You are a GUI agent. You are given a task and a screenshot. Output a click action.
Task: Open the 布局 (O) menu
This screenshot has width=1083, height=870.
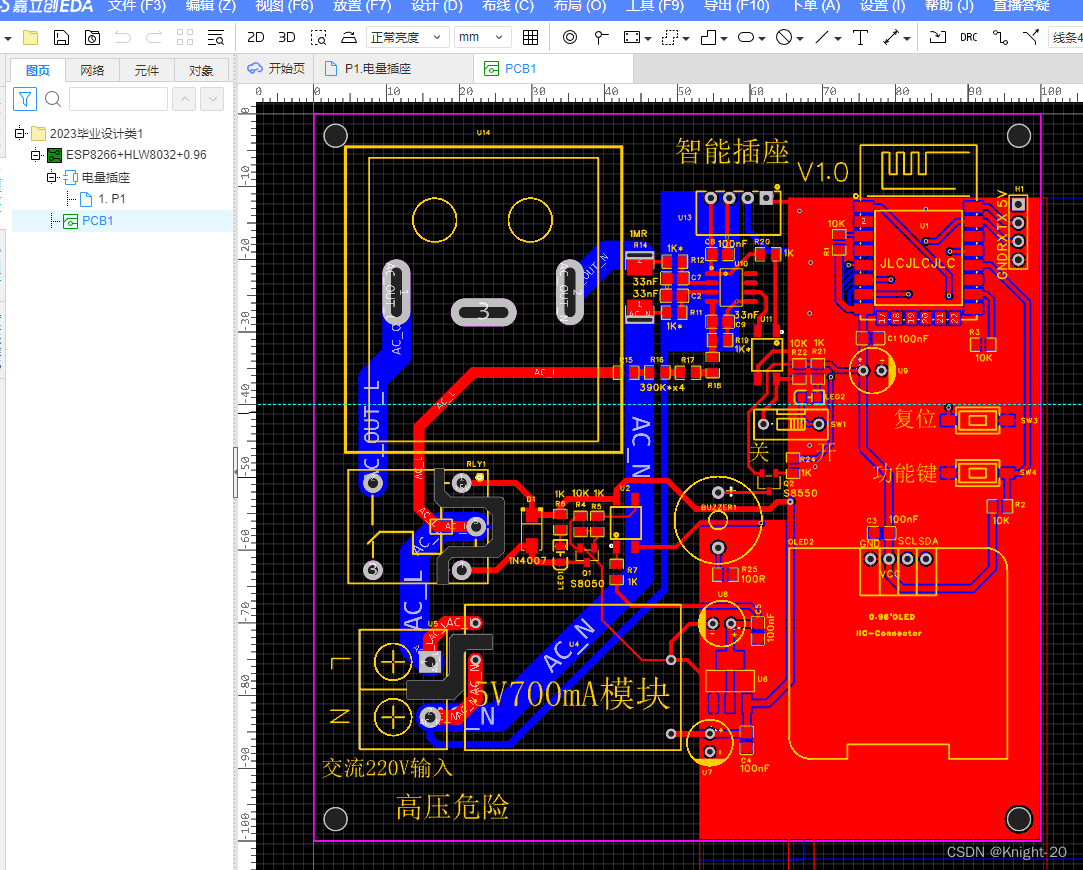point(579,6)
